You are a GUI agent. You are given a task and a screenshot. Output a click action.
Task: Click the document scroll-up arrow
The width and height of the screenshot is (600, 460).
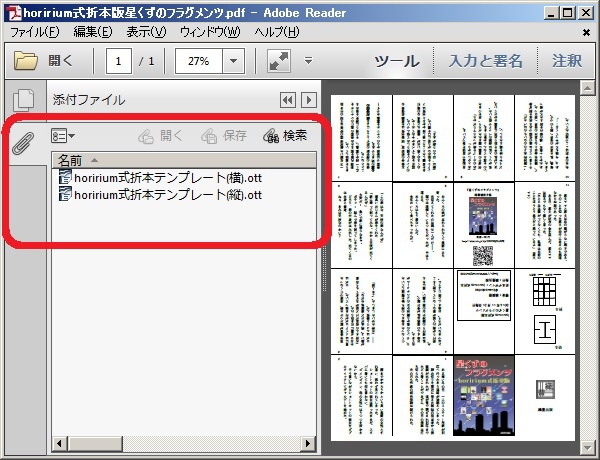click(x=587, y=88)
